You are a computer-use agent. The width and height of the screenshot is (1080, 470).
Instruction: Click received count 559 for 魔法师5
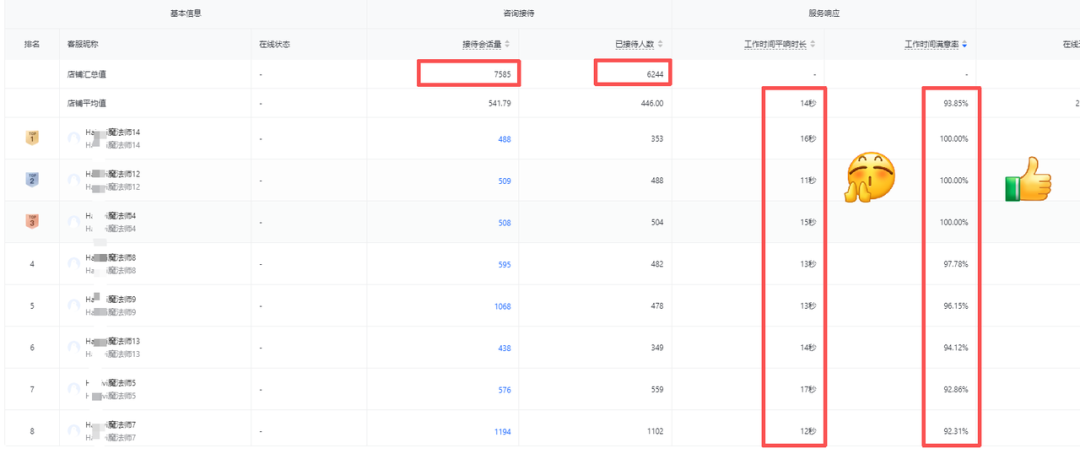pos(657,390)
